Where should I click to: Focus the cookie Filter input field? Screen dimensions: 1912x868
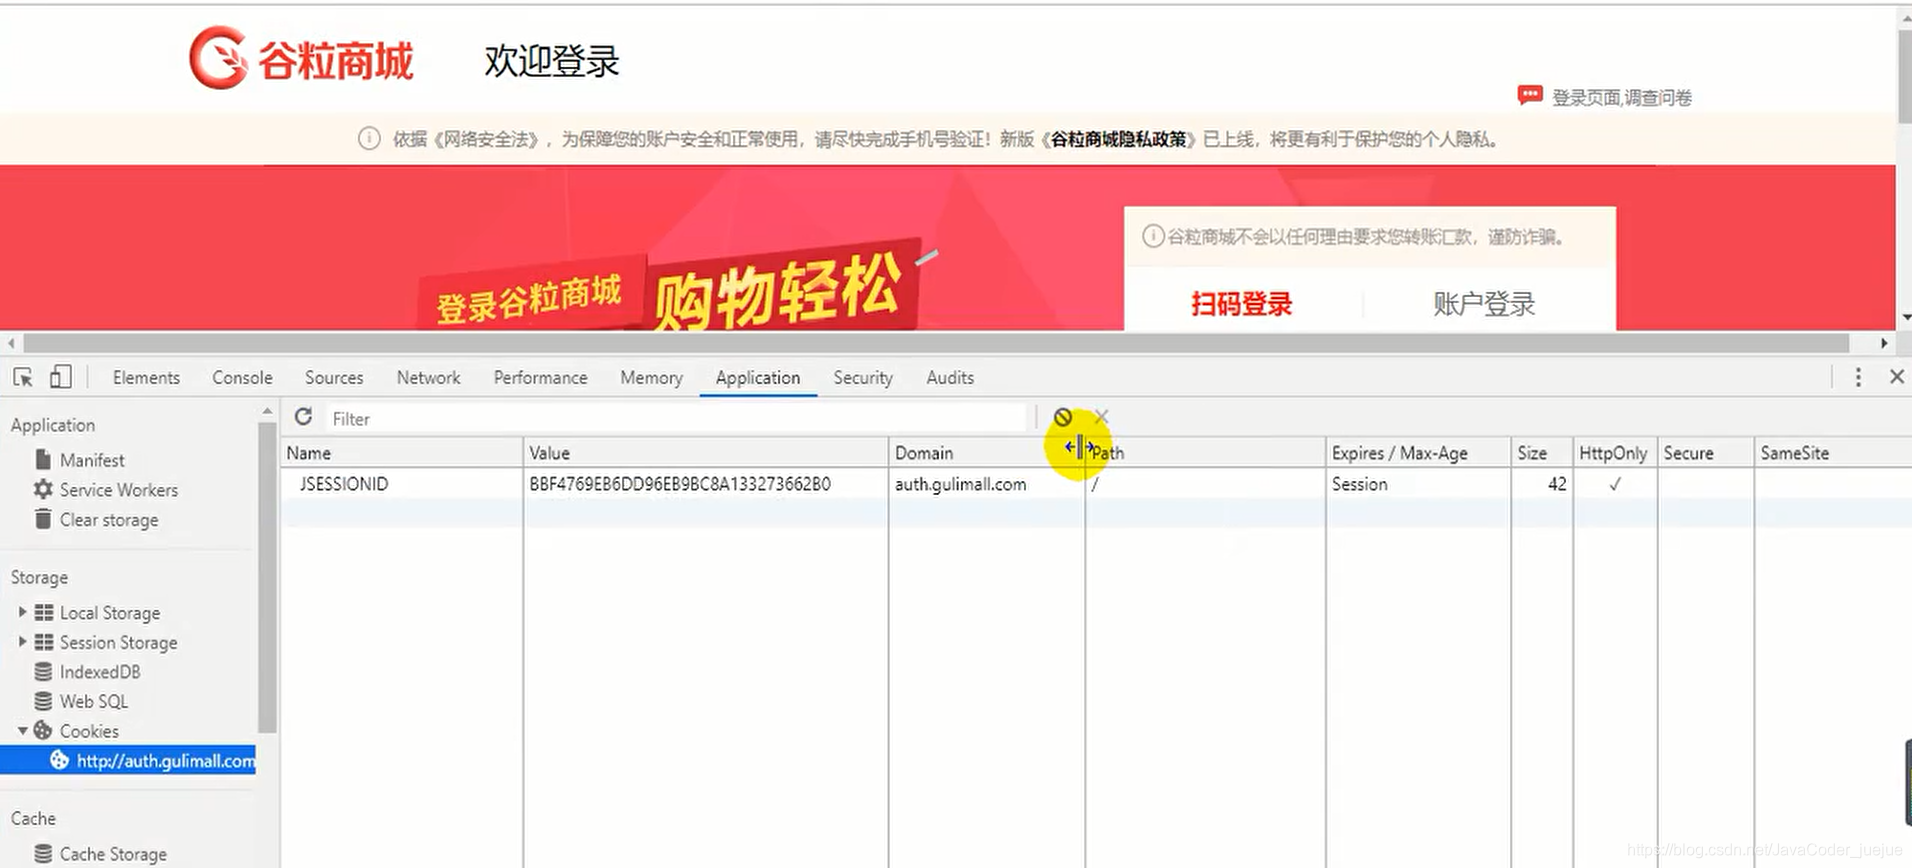675,418
